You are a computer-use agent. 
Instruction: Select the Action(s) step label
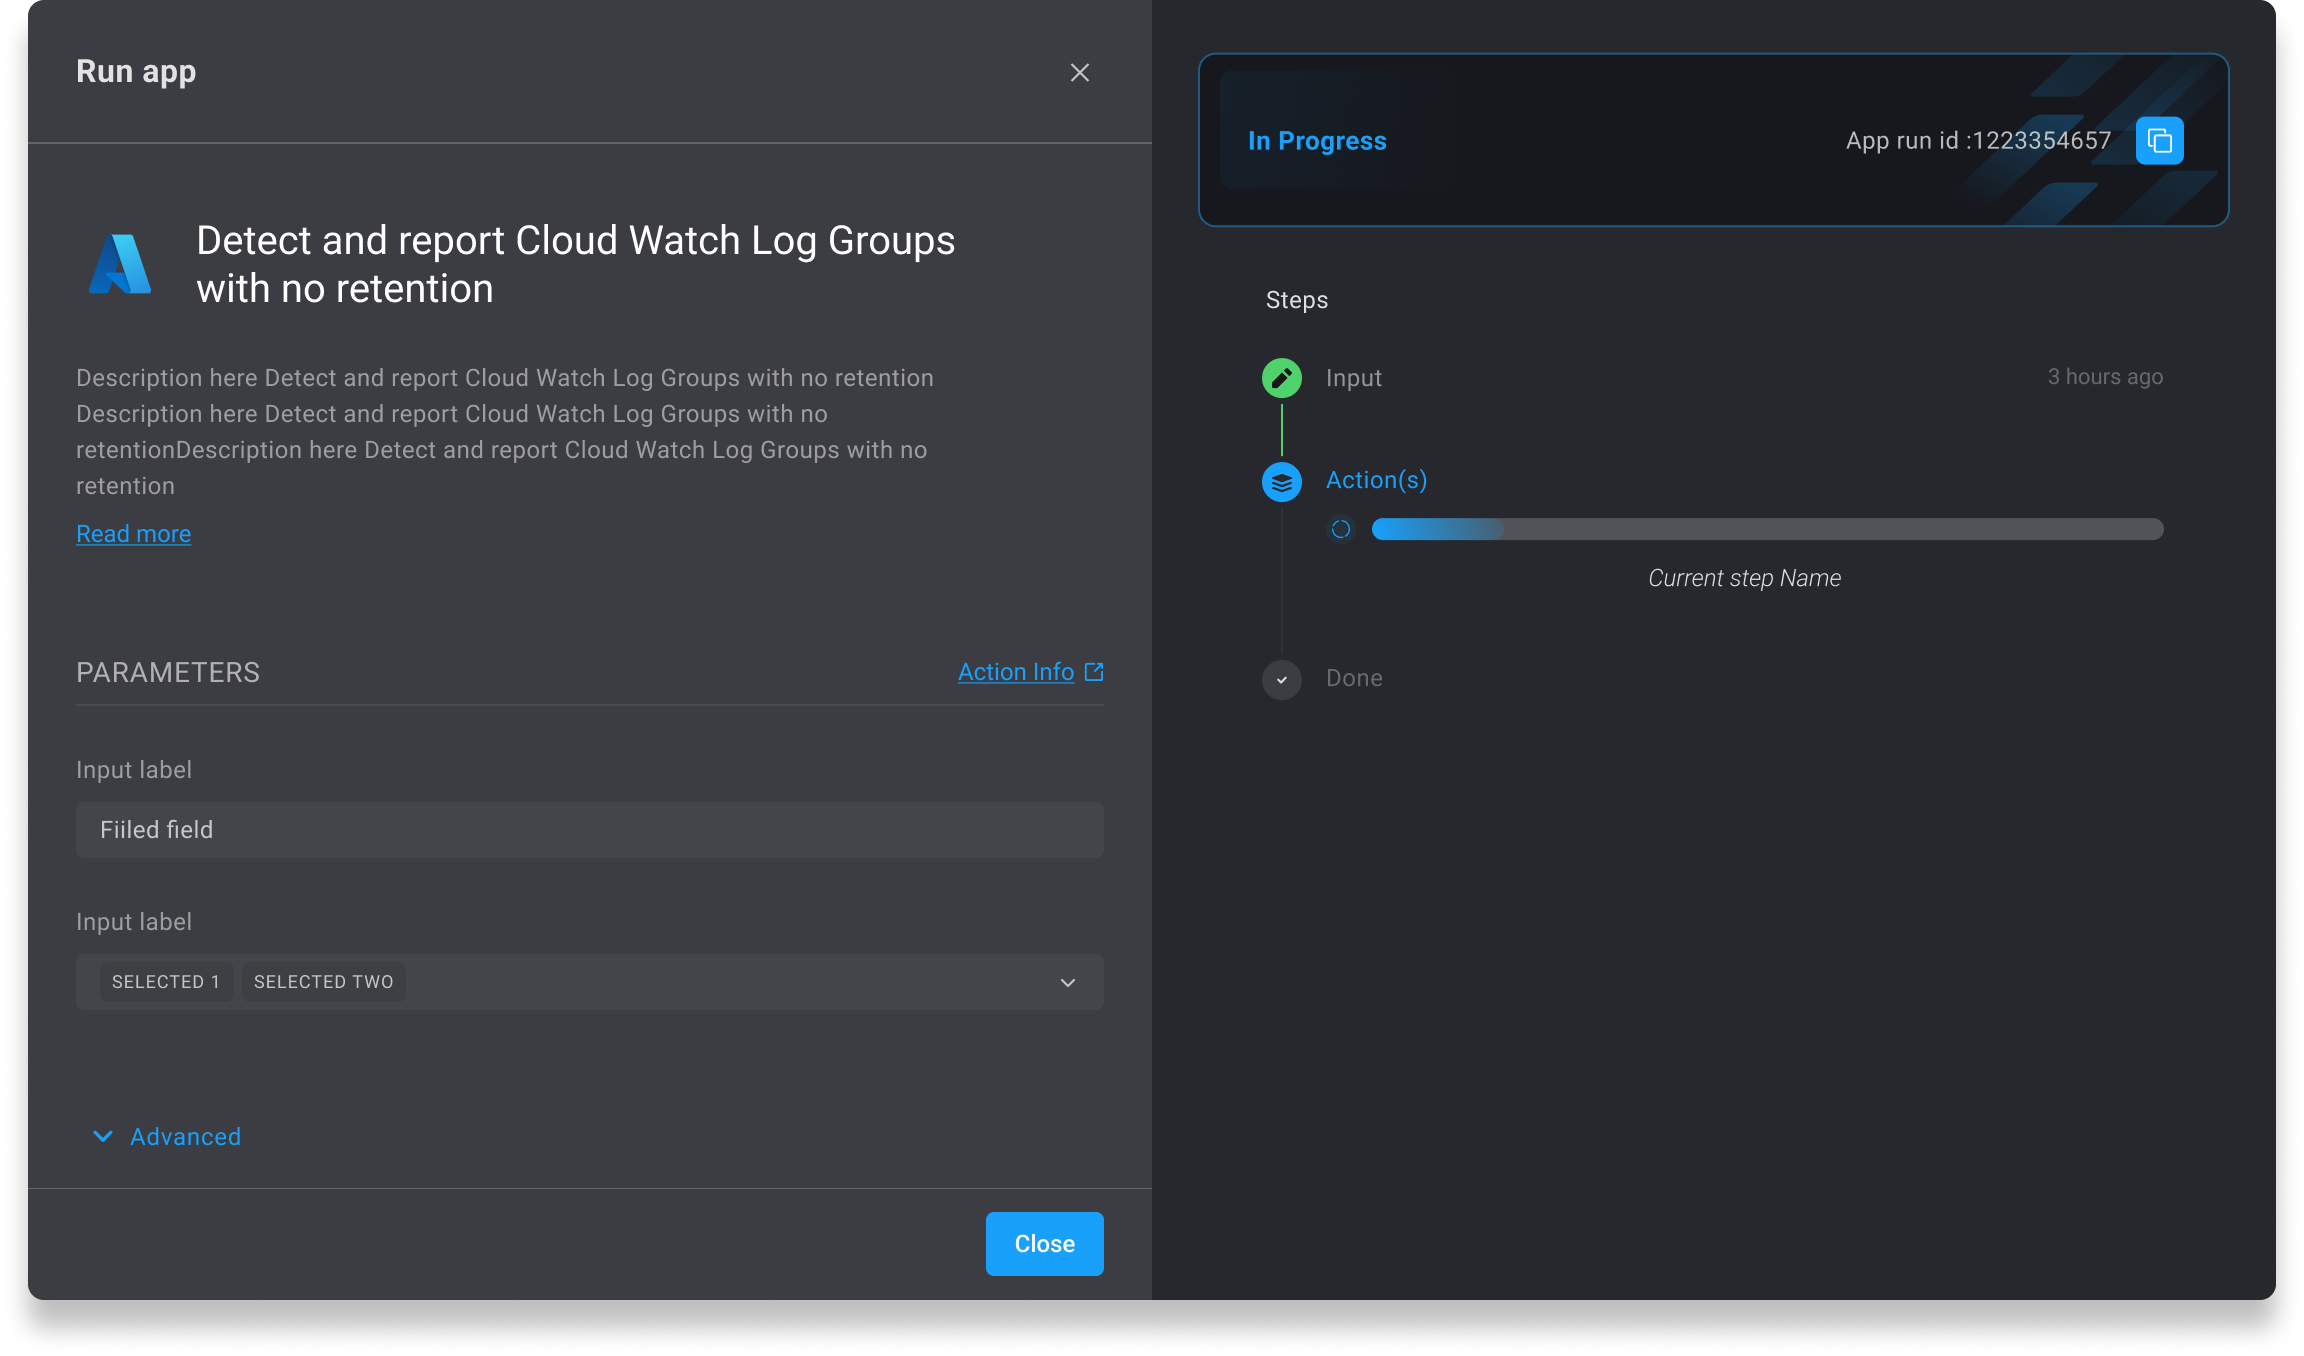pyautogui.click(x=1376, y=480)
